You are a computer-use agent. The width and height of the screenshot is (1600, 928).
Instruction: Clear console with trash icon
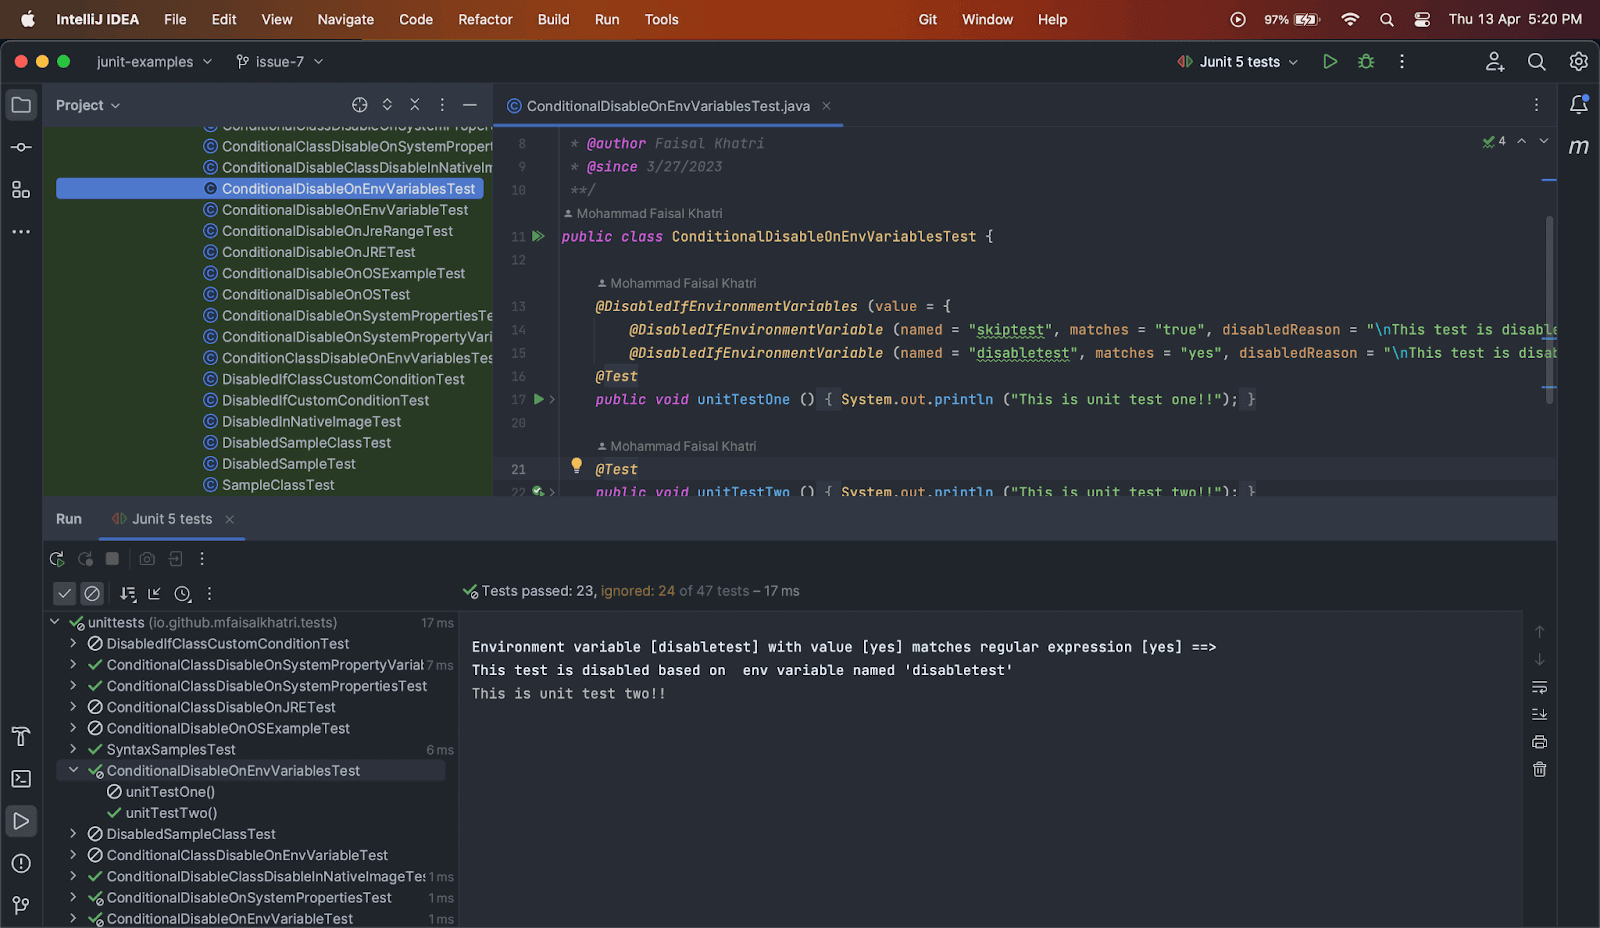tap(1539, 770)
